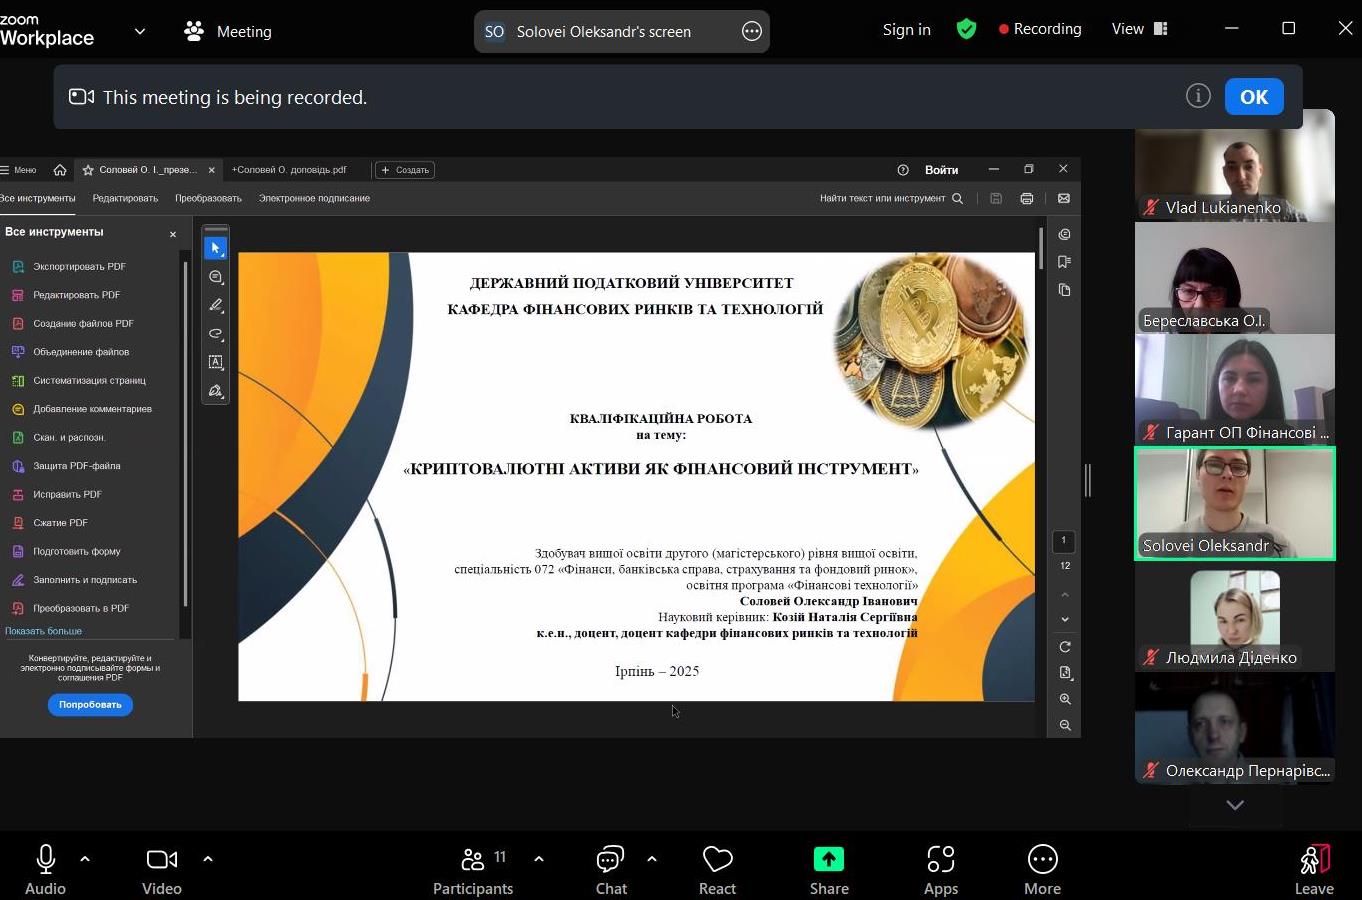Zoom in with magnifier plus icon
The image size is (1362, 900).
pyautogui.click(x=1065, y=699)
